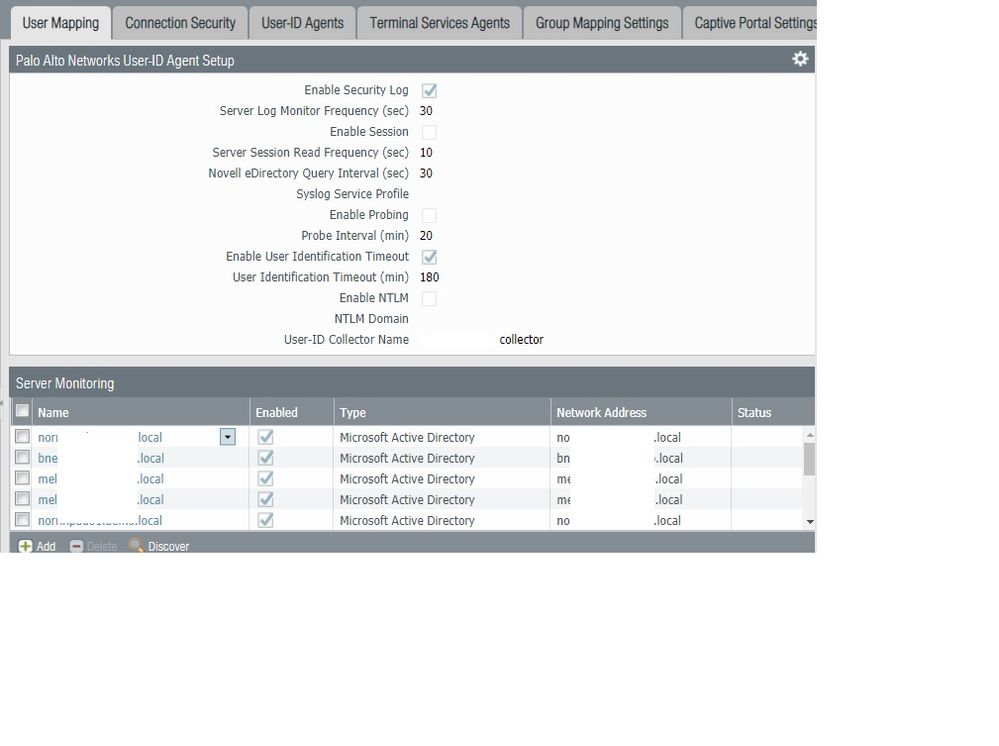Image resolution: width=999 pixels, height=746 pixels.
Task: Click the Probe Interval value 20
Action: tap(426, 236)
